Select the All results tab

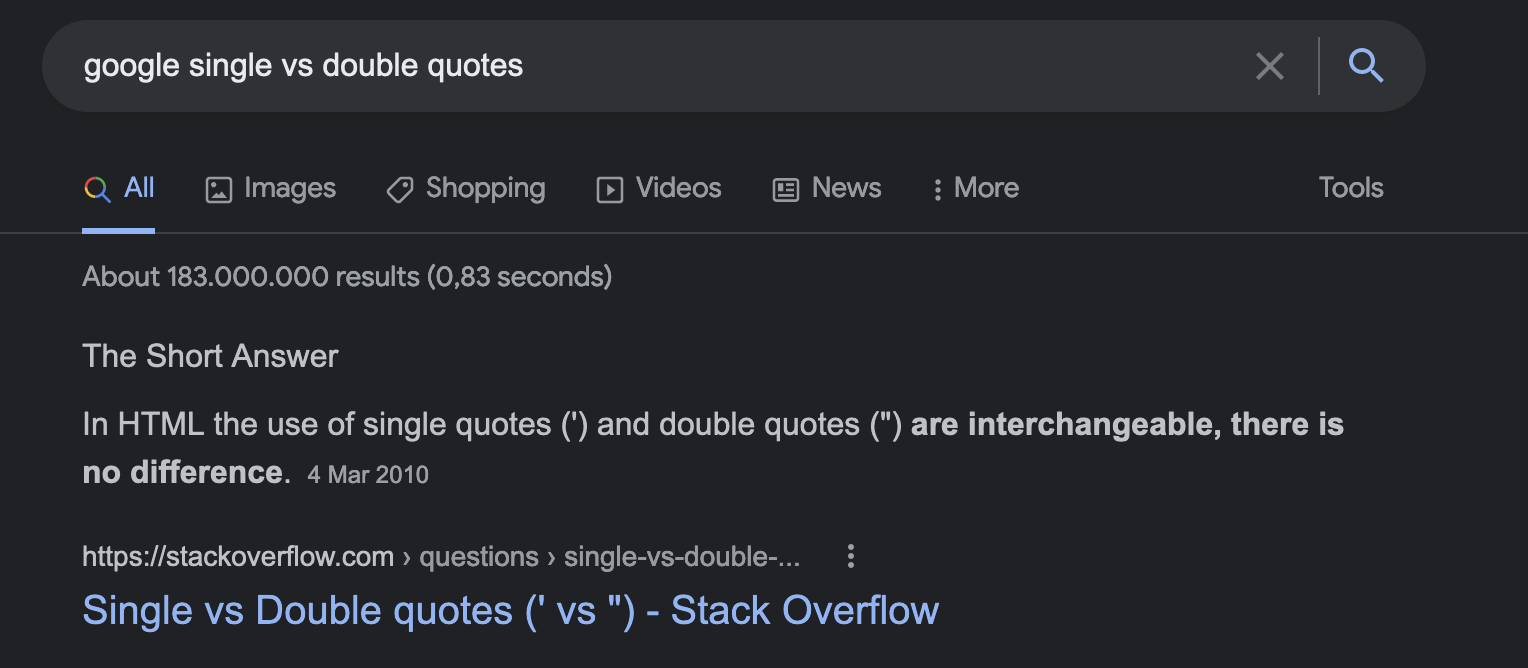point(138,188)
